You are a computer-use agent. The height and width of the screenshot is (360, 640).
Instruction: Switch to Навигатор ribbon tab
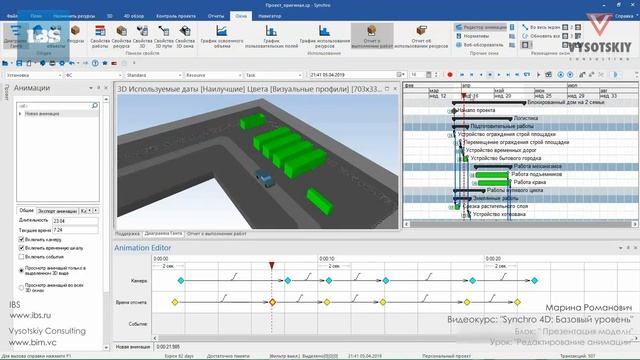pos(270,16)
